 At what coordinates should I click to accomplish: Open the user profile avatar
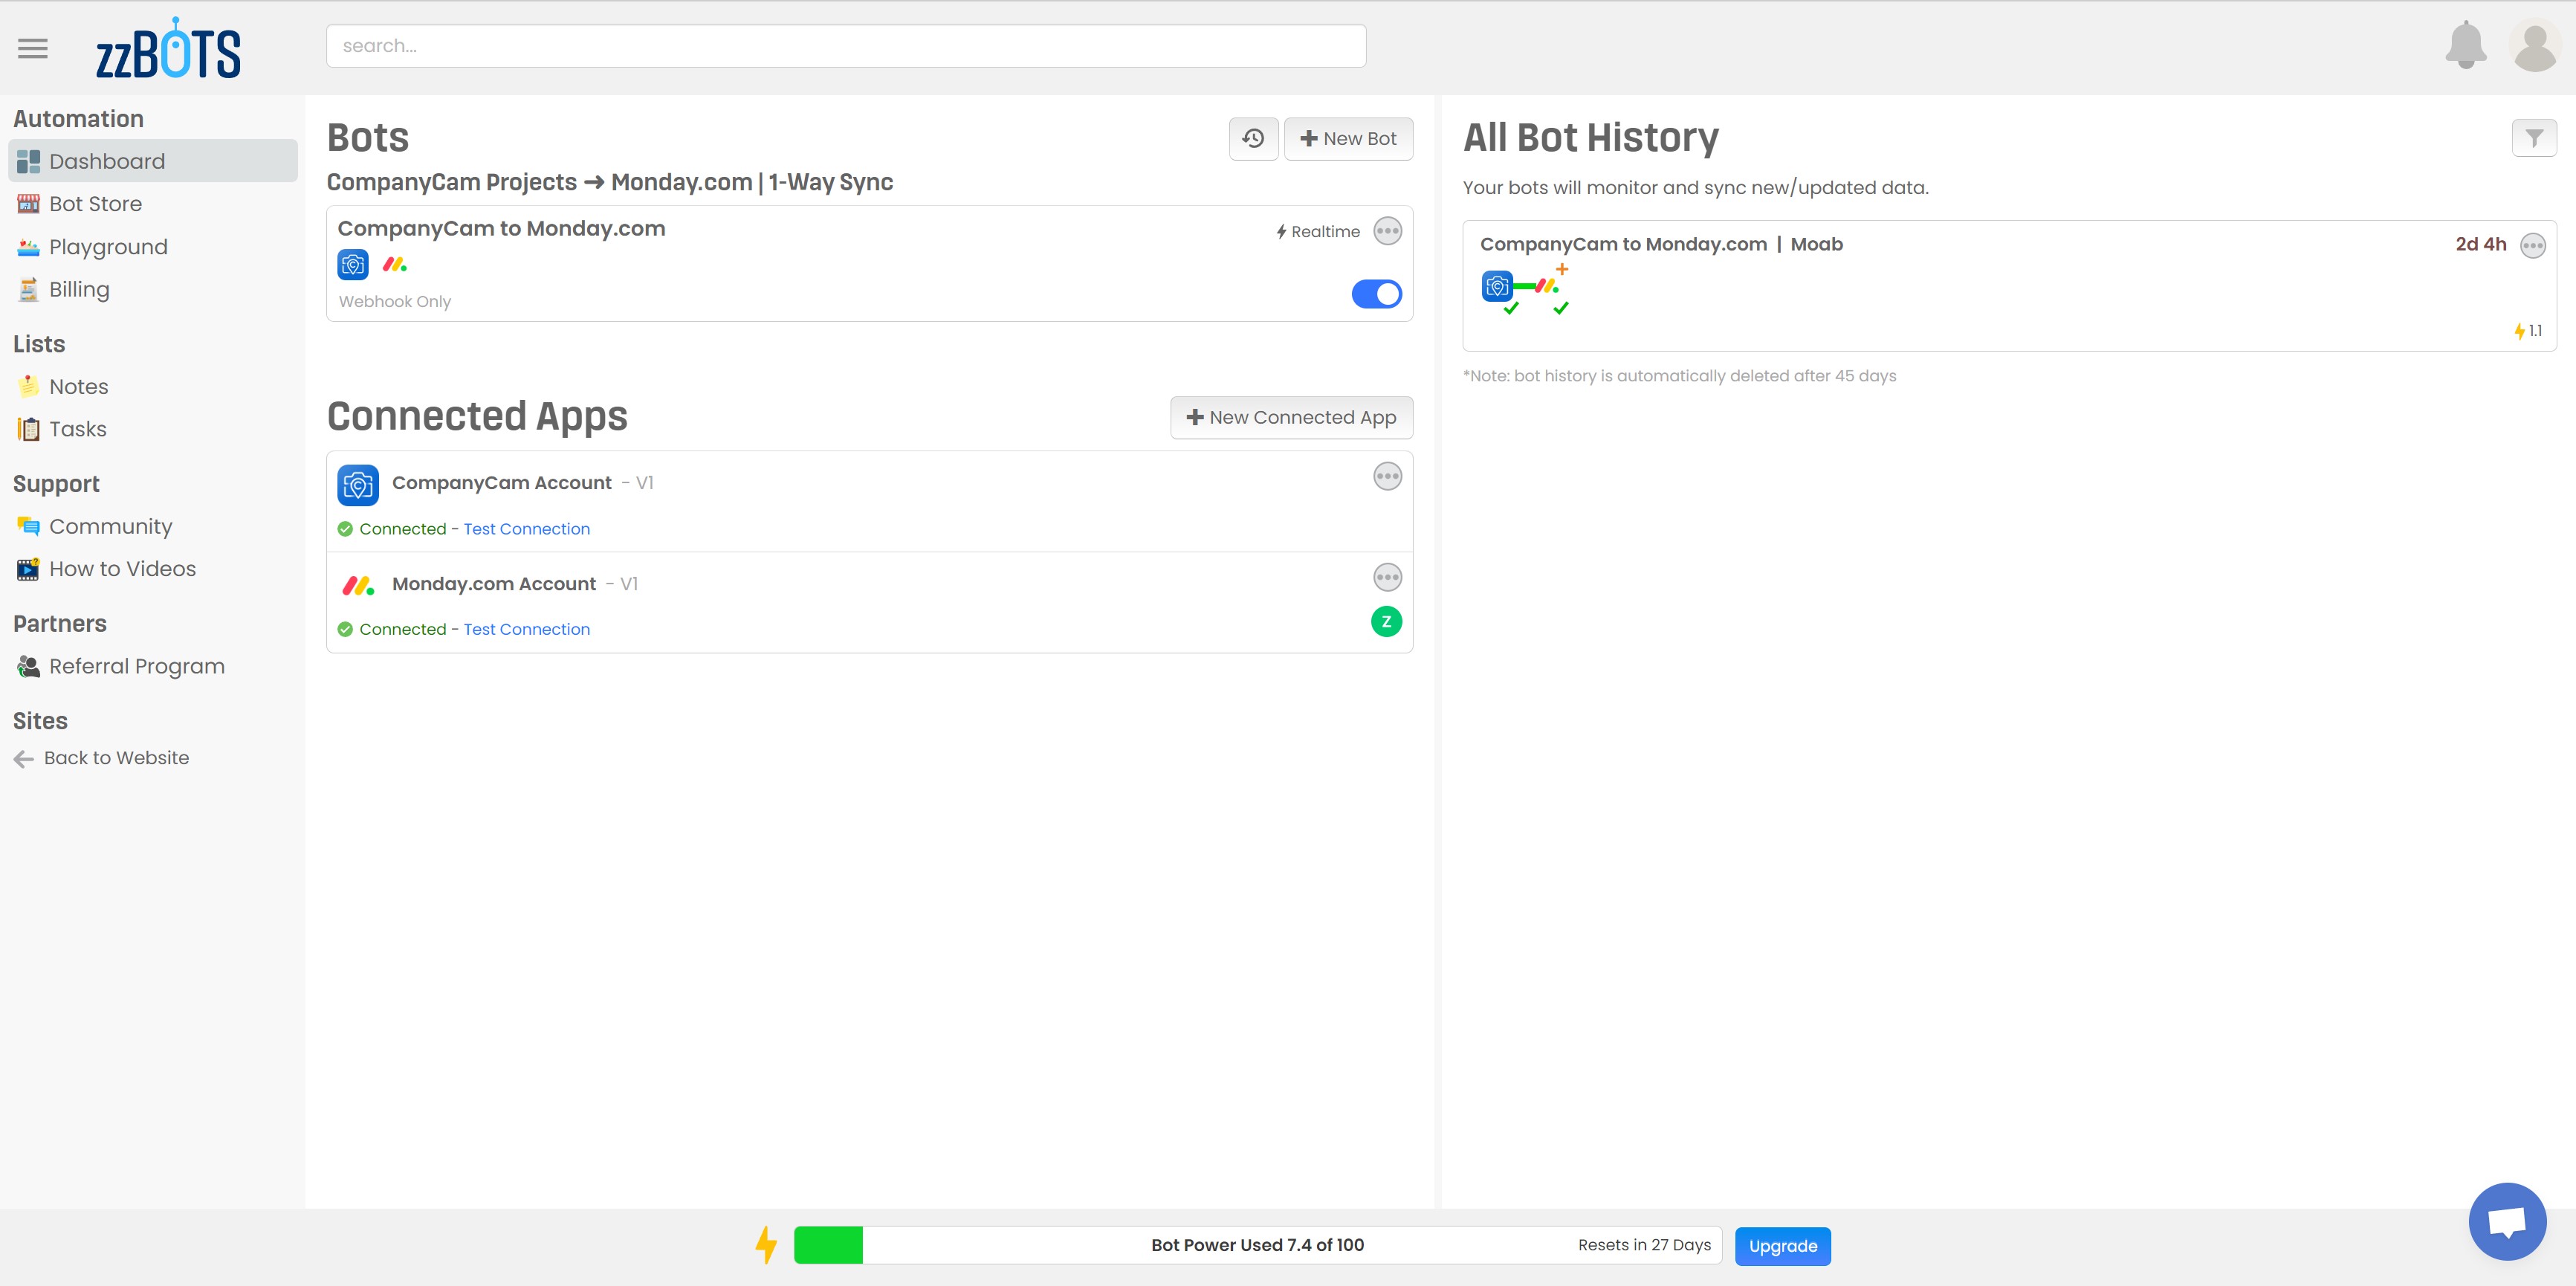point(2534,47)
